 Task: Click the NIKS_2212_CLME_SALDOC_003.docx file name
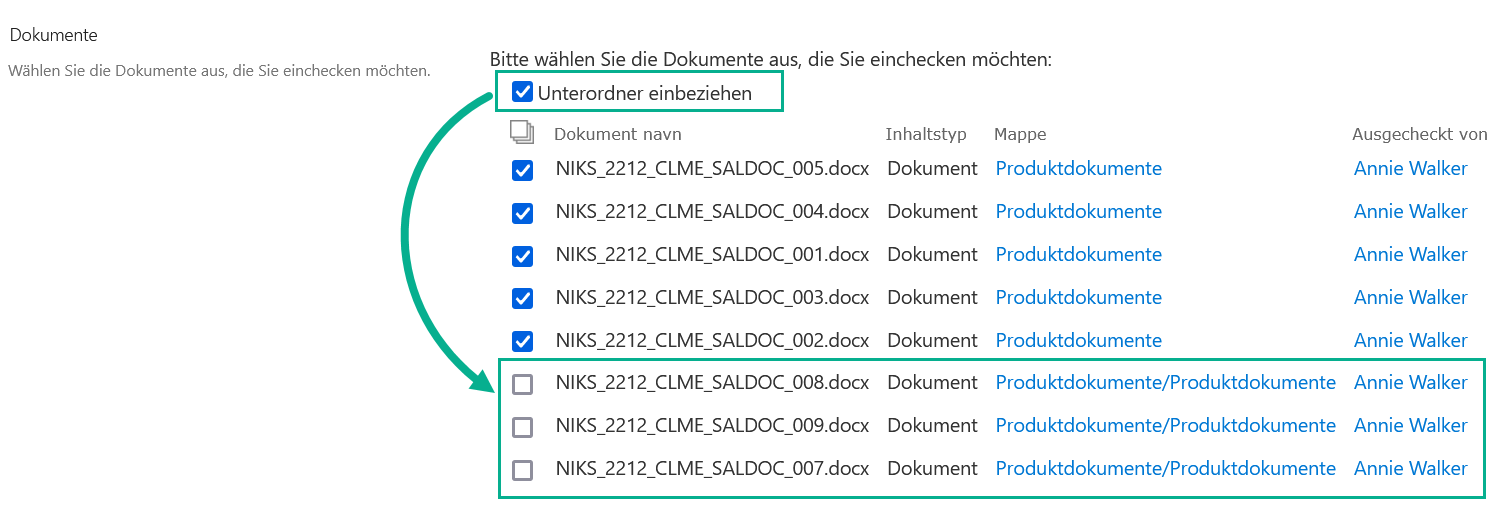pyautogui.click(x=712, y=298)
